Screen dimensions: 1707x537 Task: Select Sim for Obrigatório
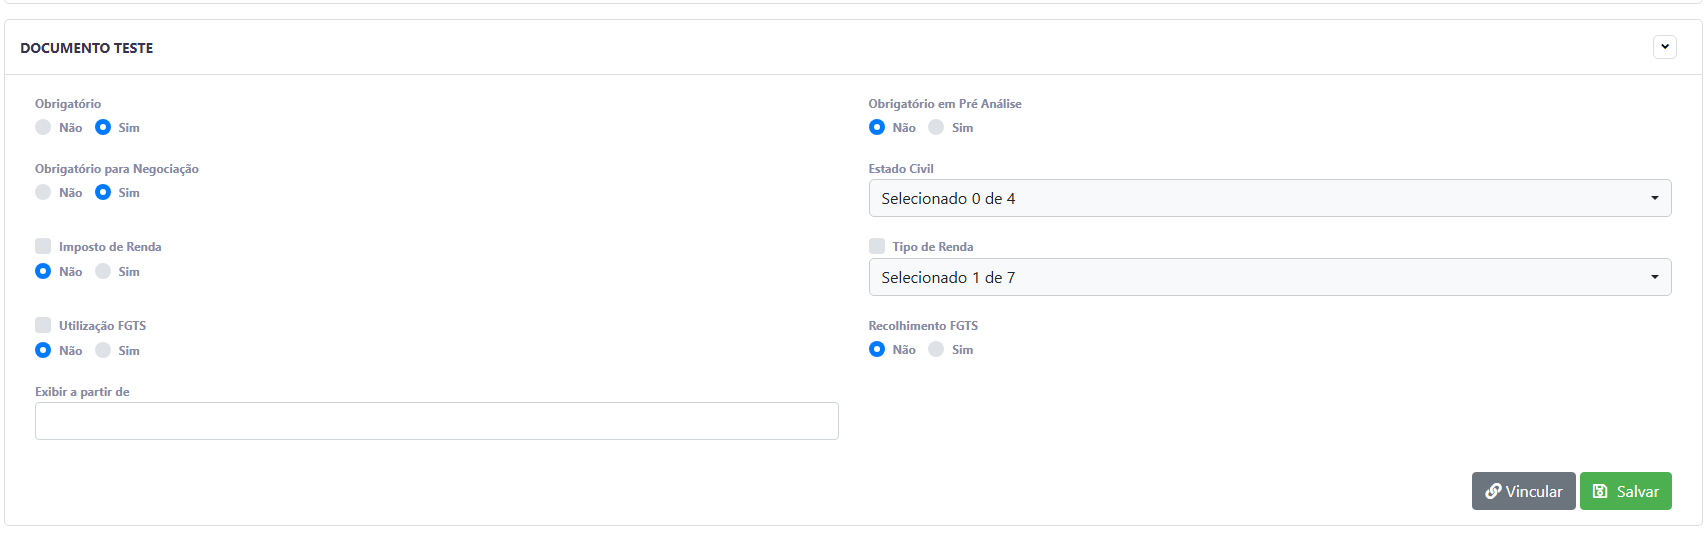coord(103,127)
